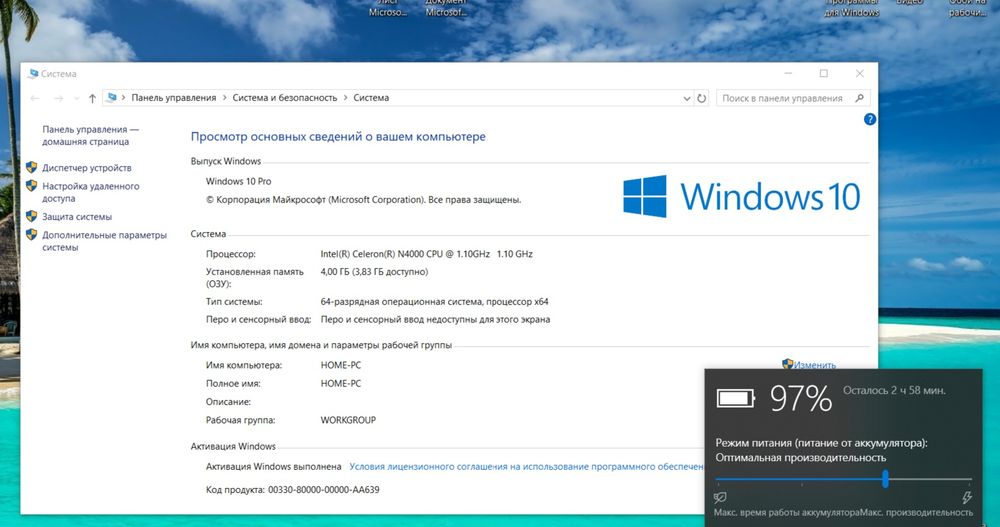The width and height of the screenshot is (1000, 527).
Task: Click the shield icon beside Диспетчер устройств
Action: (x=31, y=167)
